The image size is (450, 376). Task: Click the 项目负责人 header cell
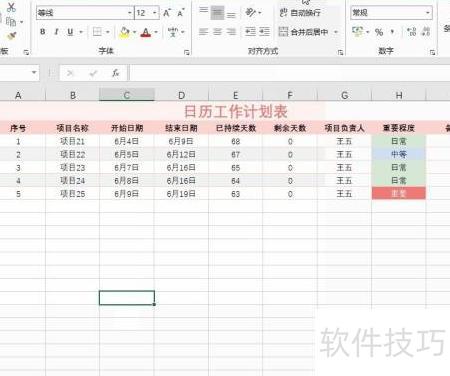click(x=344, y=128)
